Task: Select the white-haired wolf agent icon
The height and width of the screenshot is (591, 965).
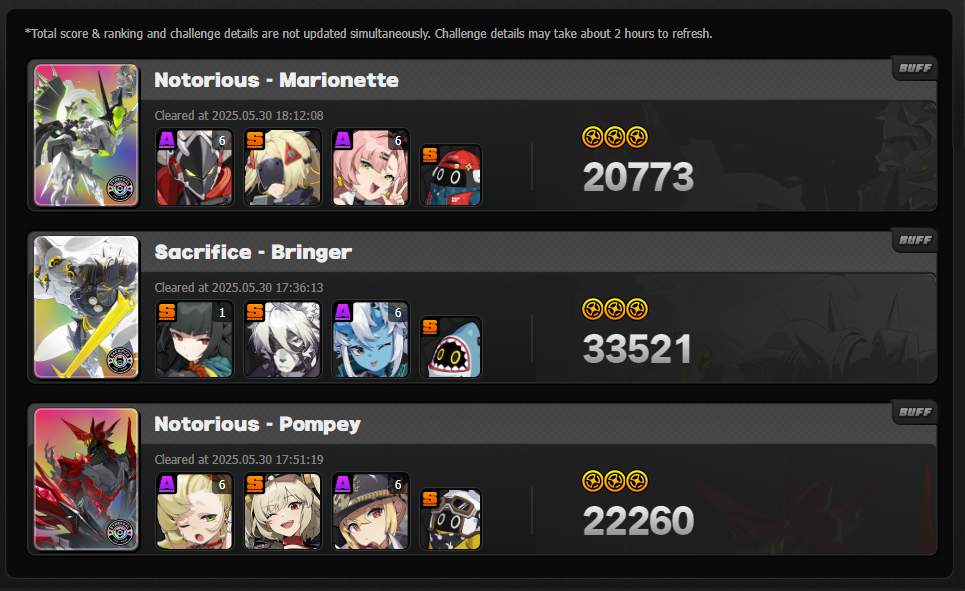Action: point(282,339)
